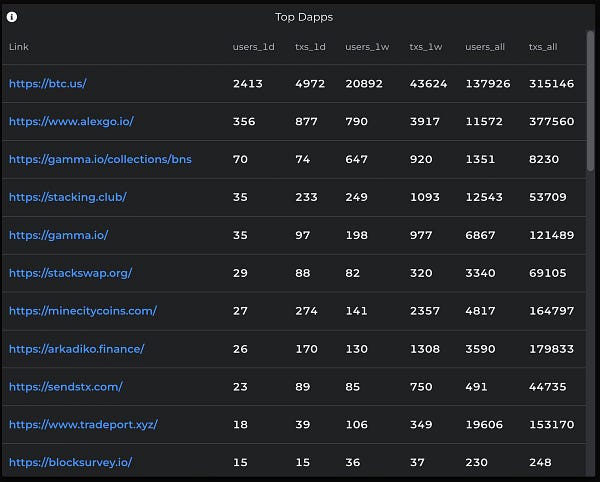Click the txs_1d column header

310,47
